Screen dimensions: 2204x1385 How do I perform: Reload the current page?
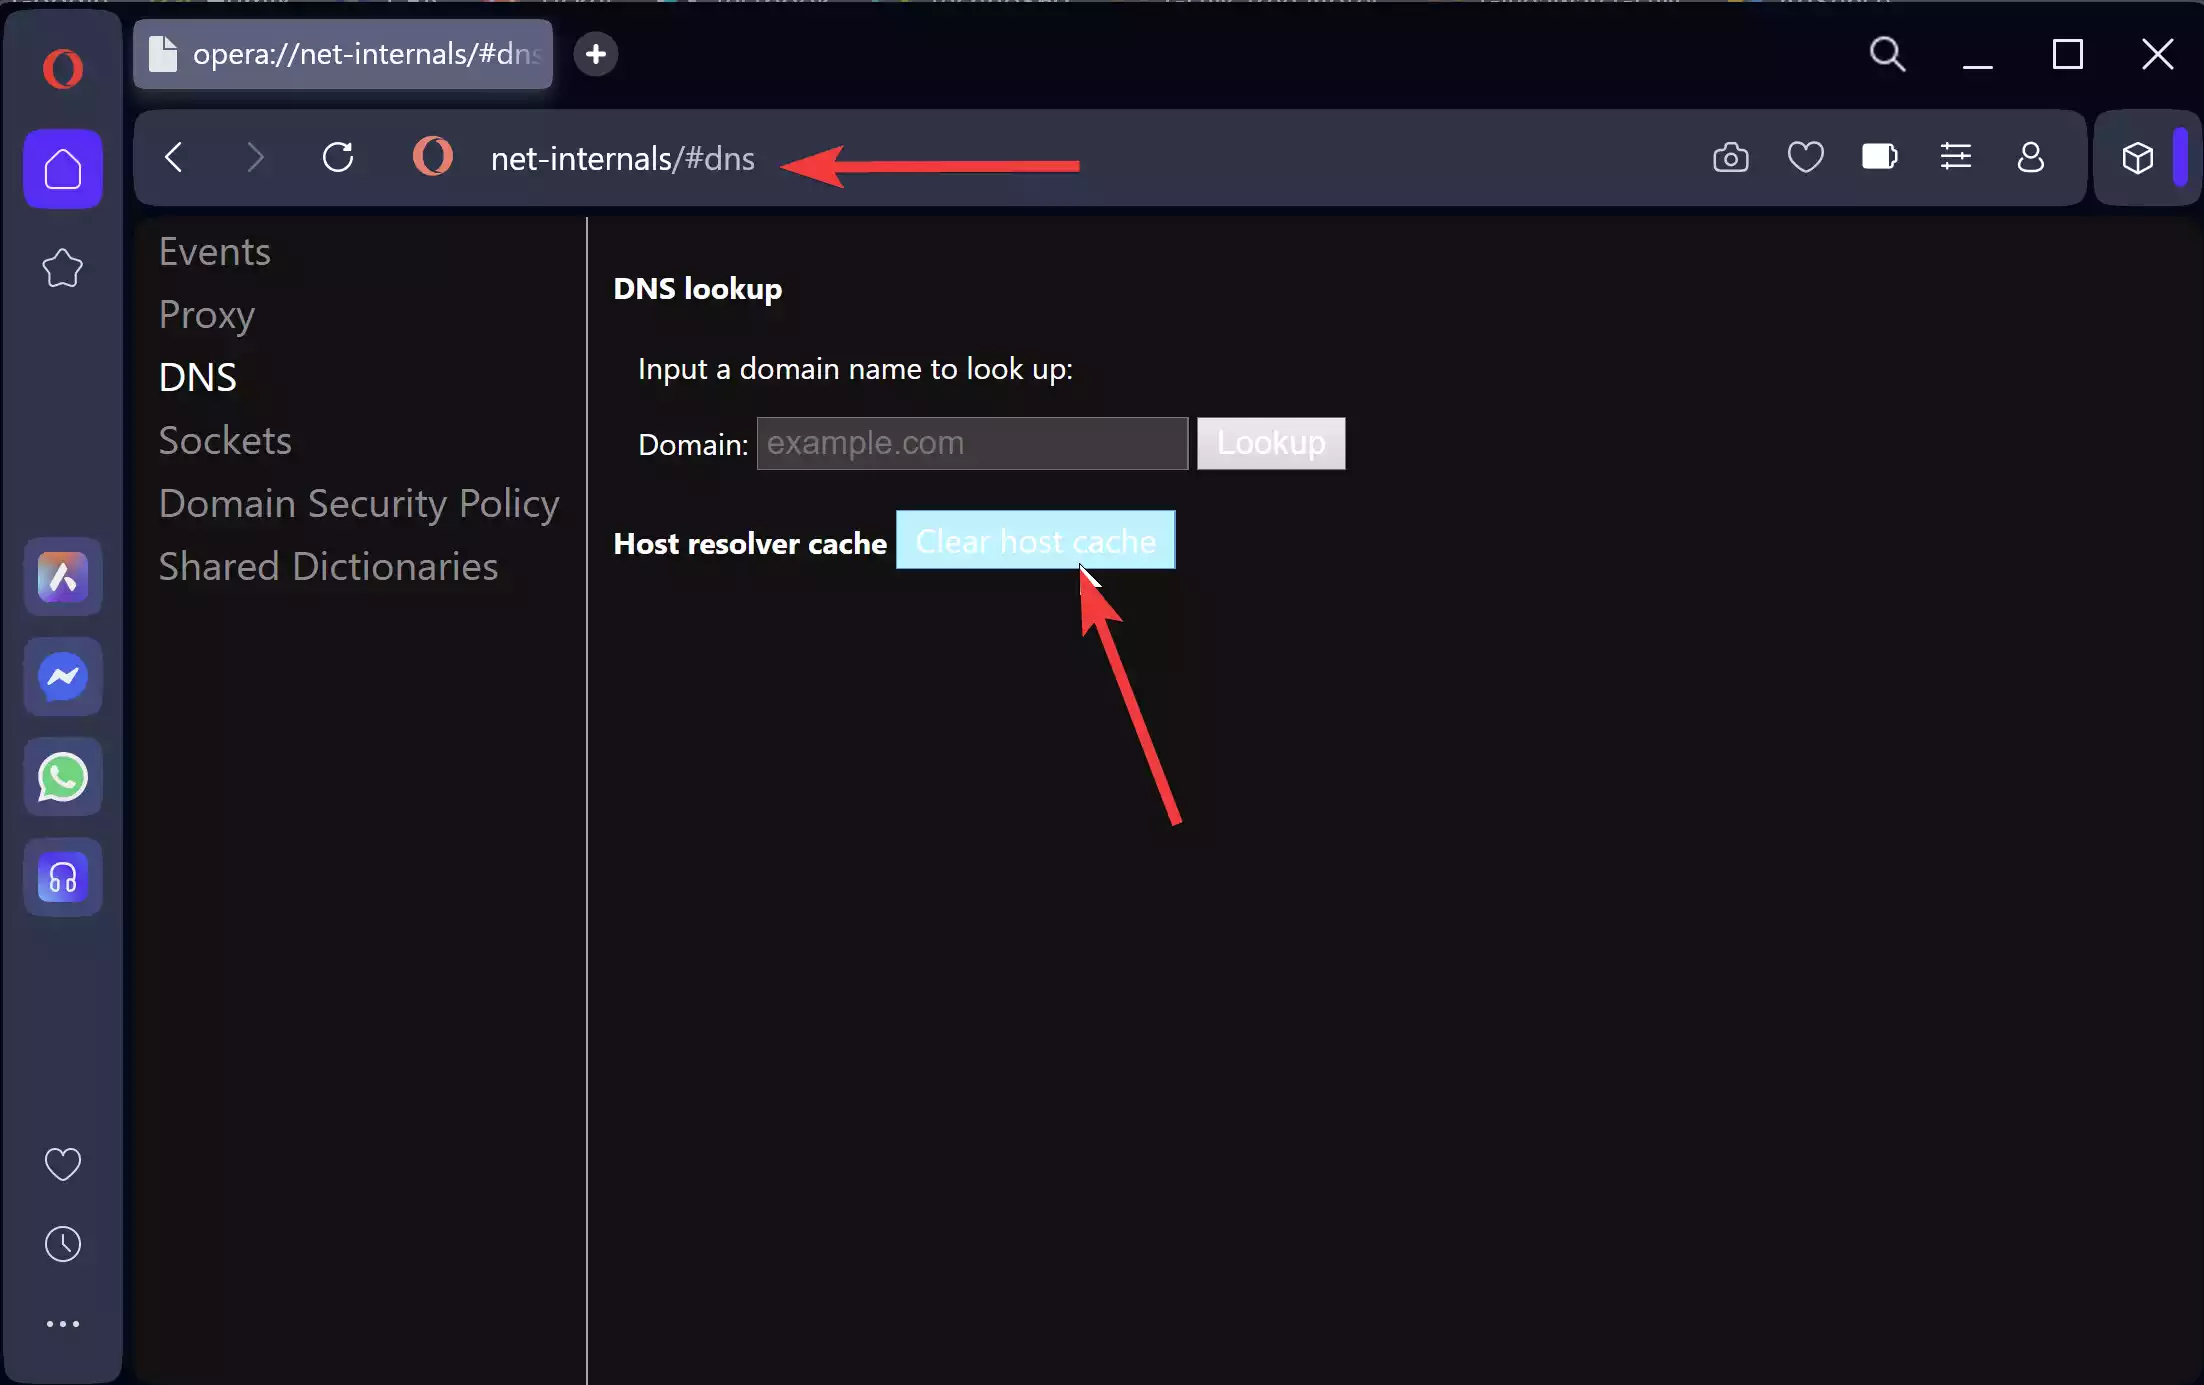pyautogui.click(x=338, y=157)
